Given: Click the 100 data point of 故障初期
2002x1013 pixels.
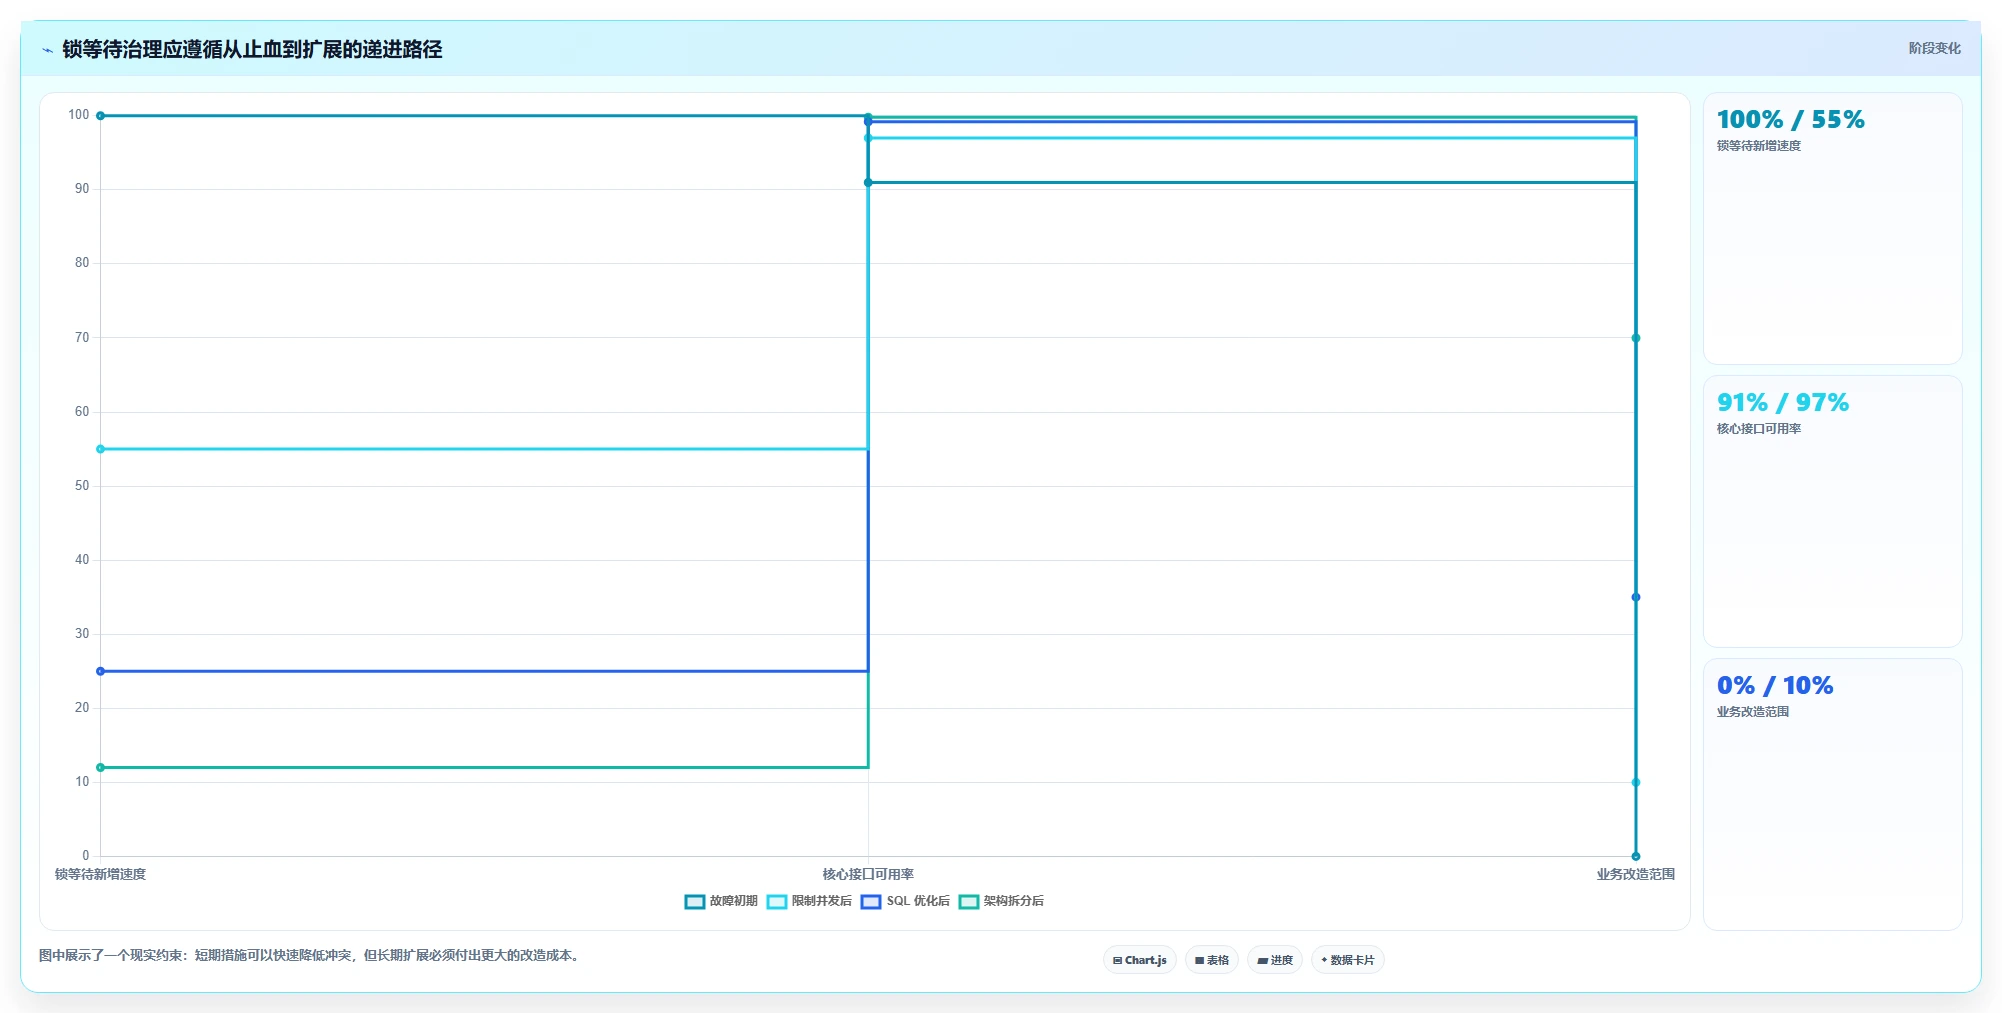Looking at the screenshot, I should [100, 116].
